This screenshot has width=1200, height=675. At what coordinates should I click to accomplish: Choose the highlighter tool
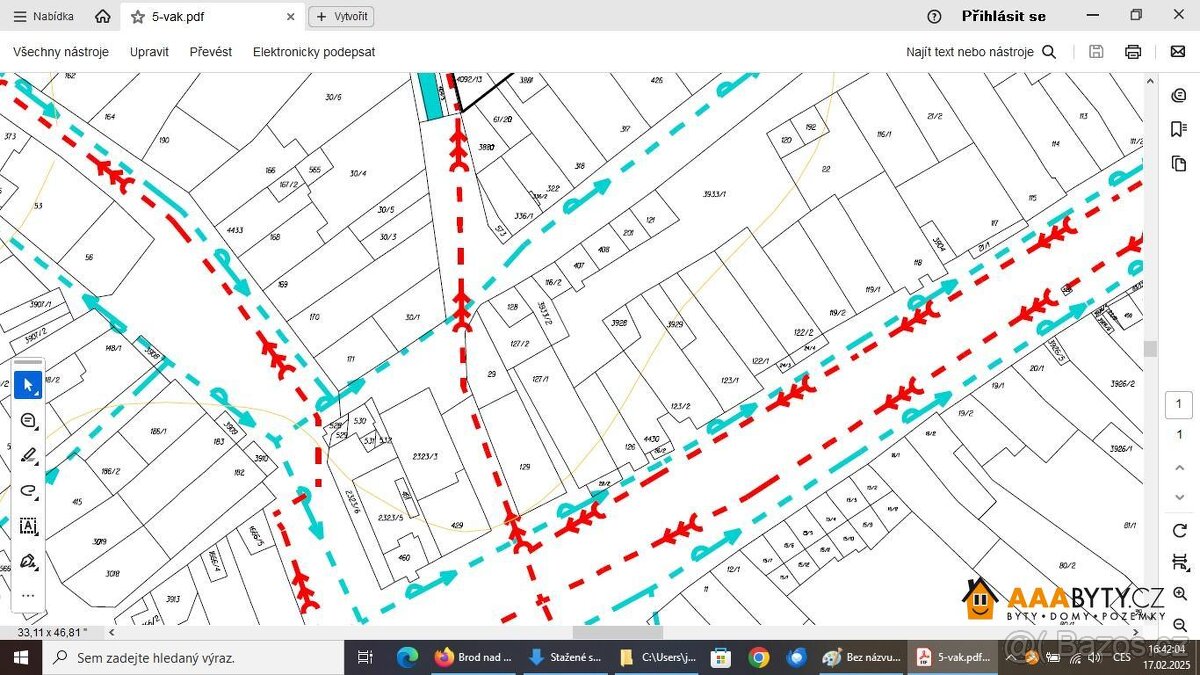click(28, 455)
